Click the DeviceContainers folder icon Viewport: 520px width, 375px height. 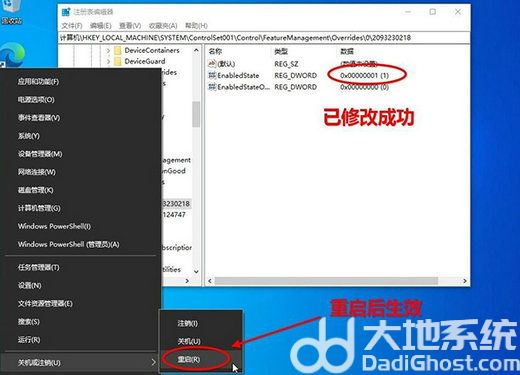click(x=118, y=51)
